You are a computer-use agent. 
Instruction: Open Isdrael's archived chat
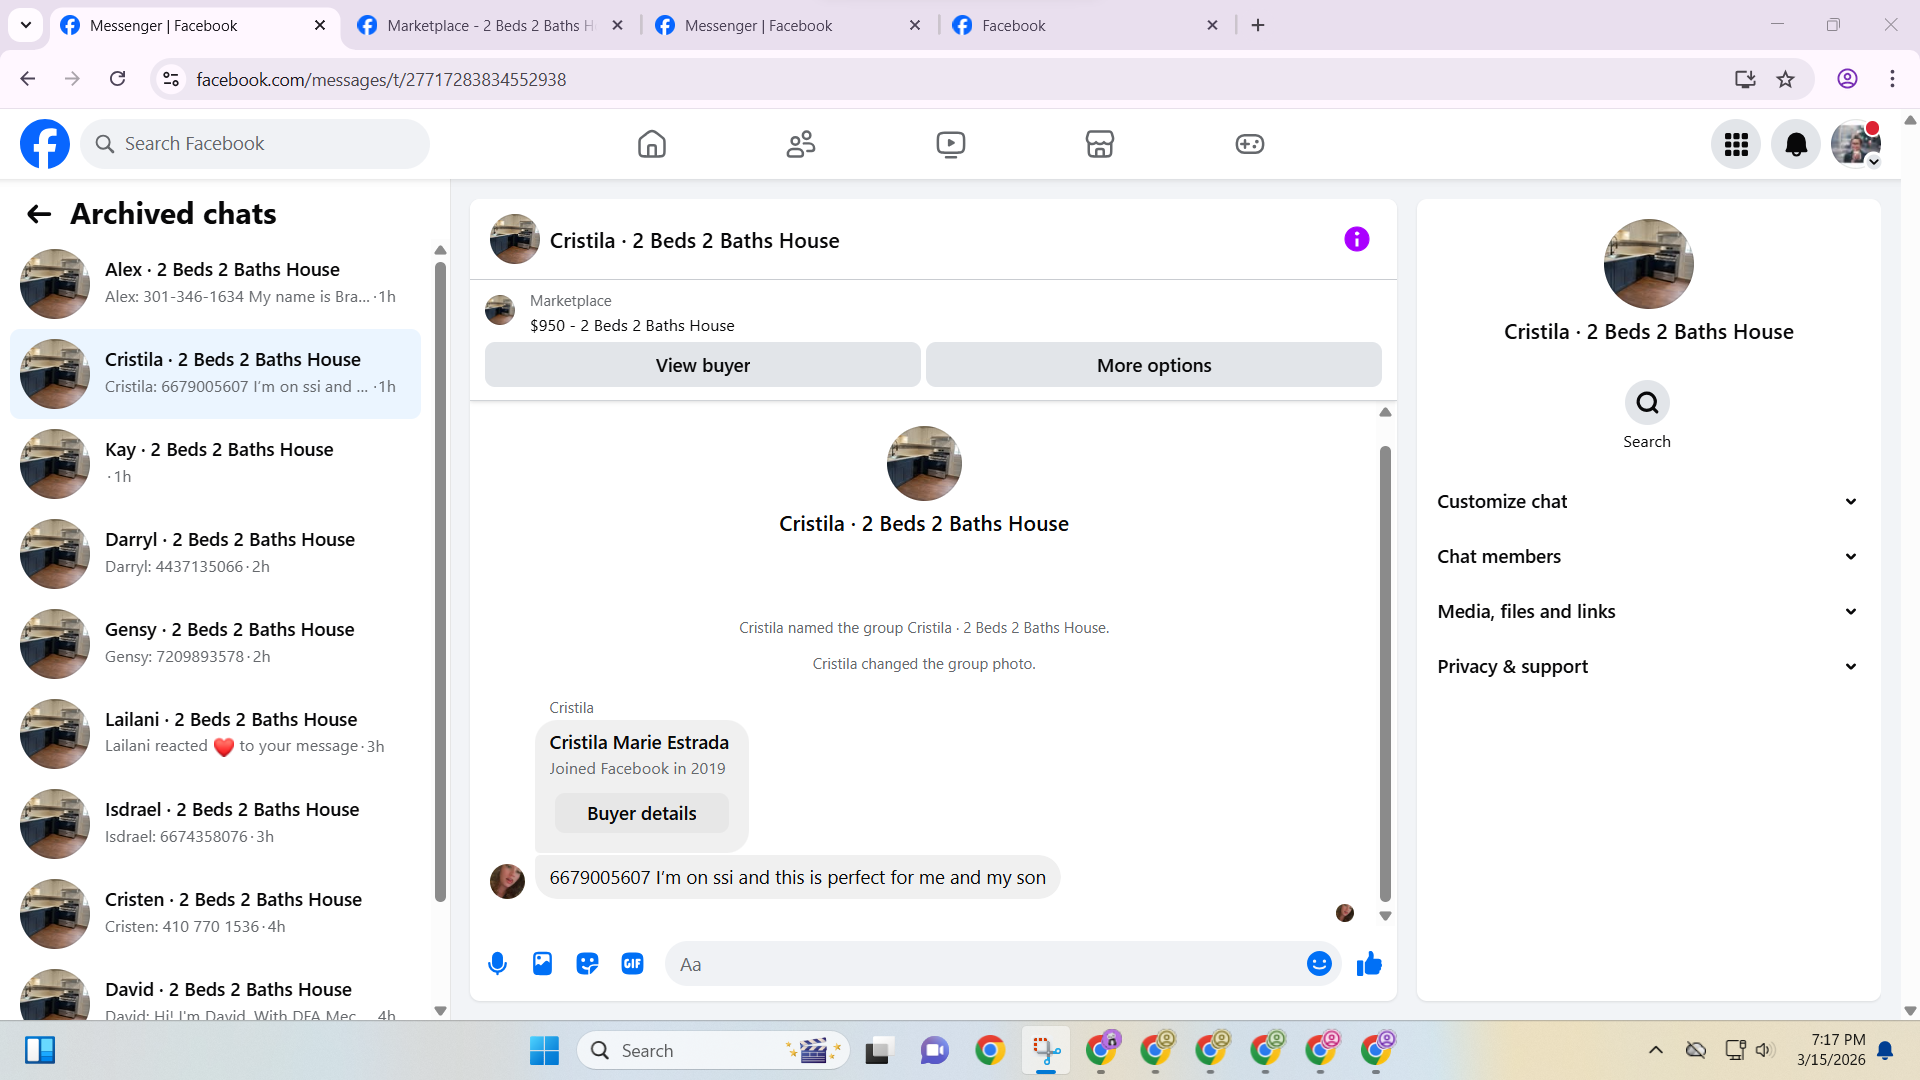[215, 824]
